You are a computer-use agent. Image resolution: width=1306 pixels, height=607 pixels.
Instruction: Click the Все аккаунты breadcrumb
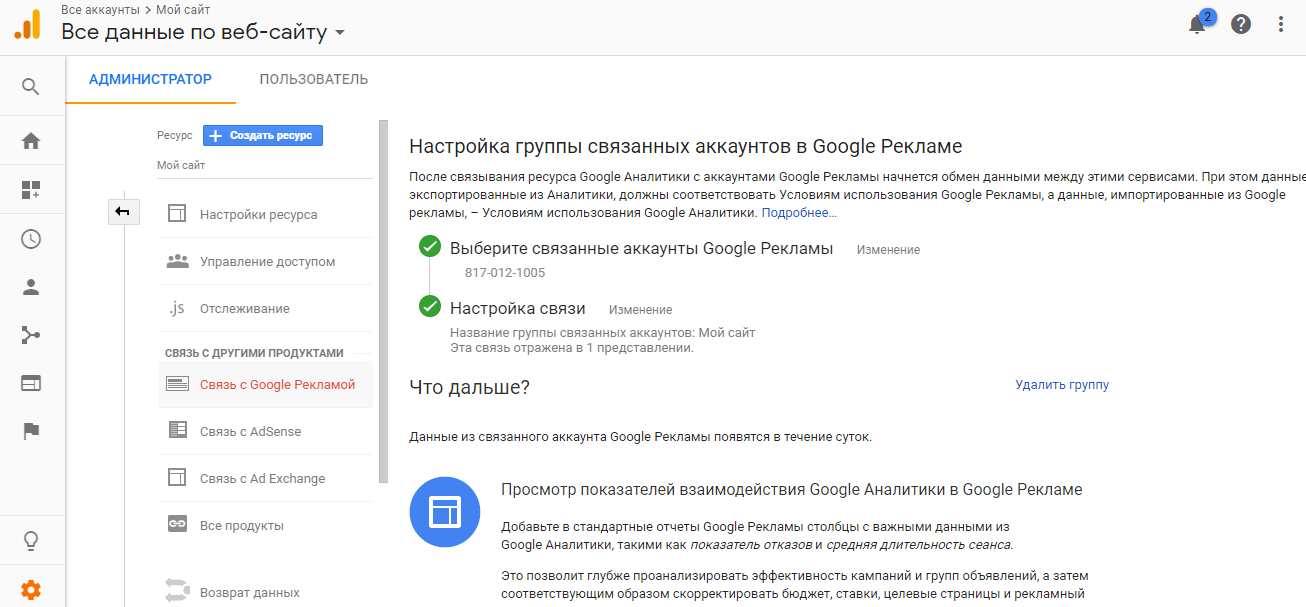pyautogui.click(x=100, y=9)
